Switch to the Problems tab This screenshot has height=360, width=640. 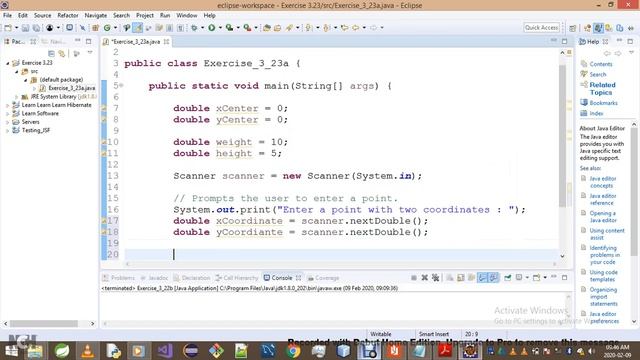[119, 278]
